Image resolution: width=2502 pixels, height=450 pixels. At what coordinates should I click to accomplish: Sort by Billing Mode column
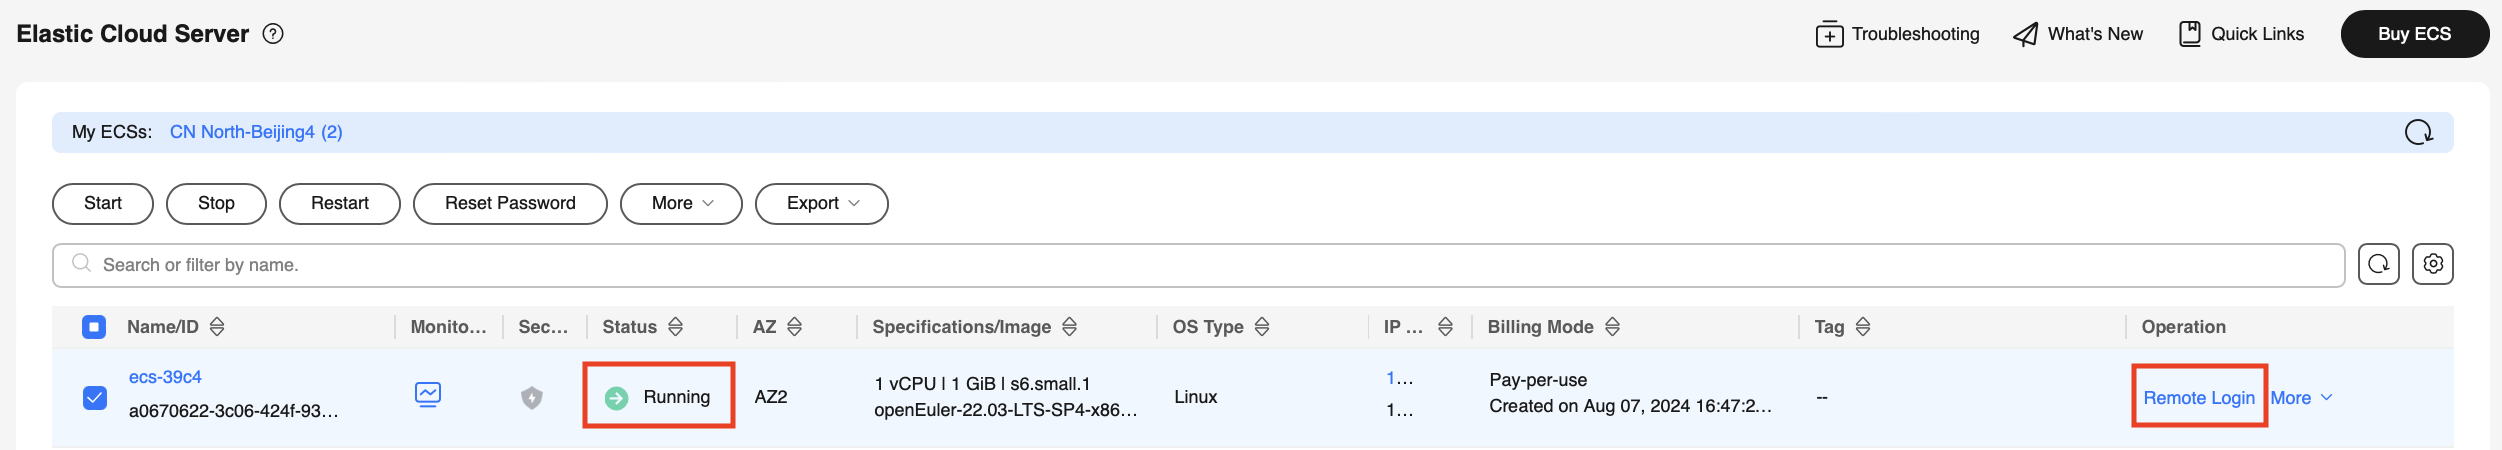tap(1612, 327)
